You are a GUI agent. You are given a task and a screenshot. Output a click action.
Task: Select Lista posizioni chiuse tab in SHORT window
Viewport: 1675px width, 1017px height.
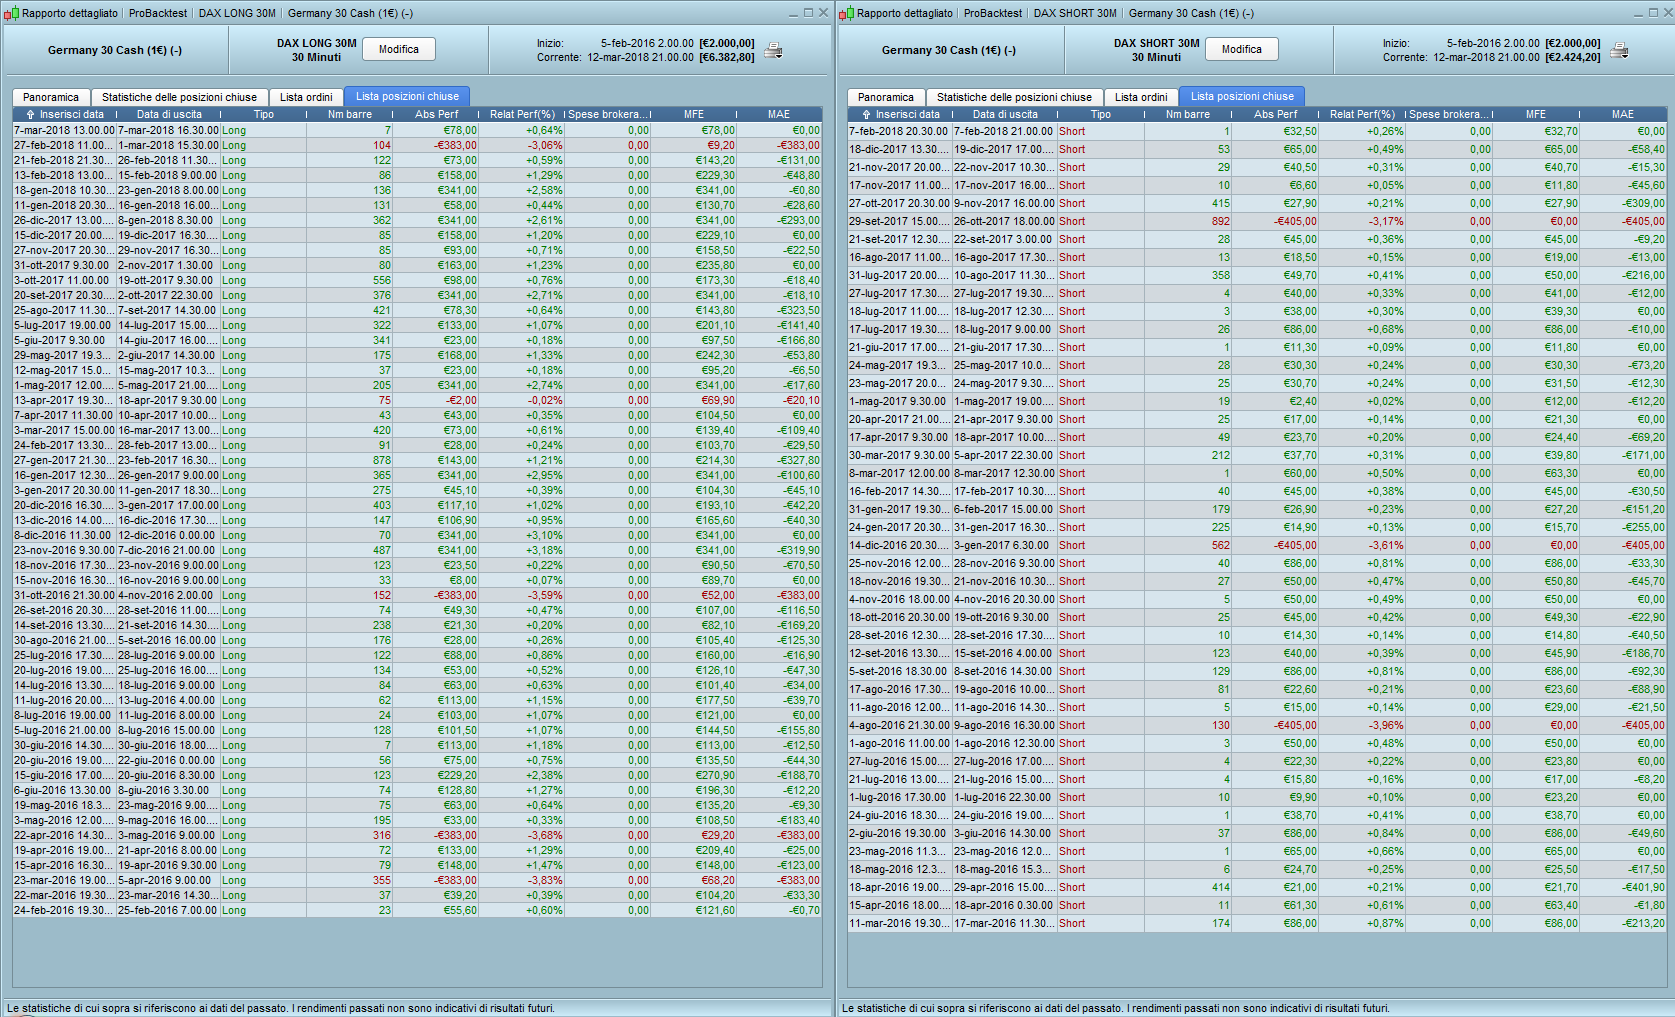(x=1242, y=96)
